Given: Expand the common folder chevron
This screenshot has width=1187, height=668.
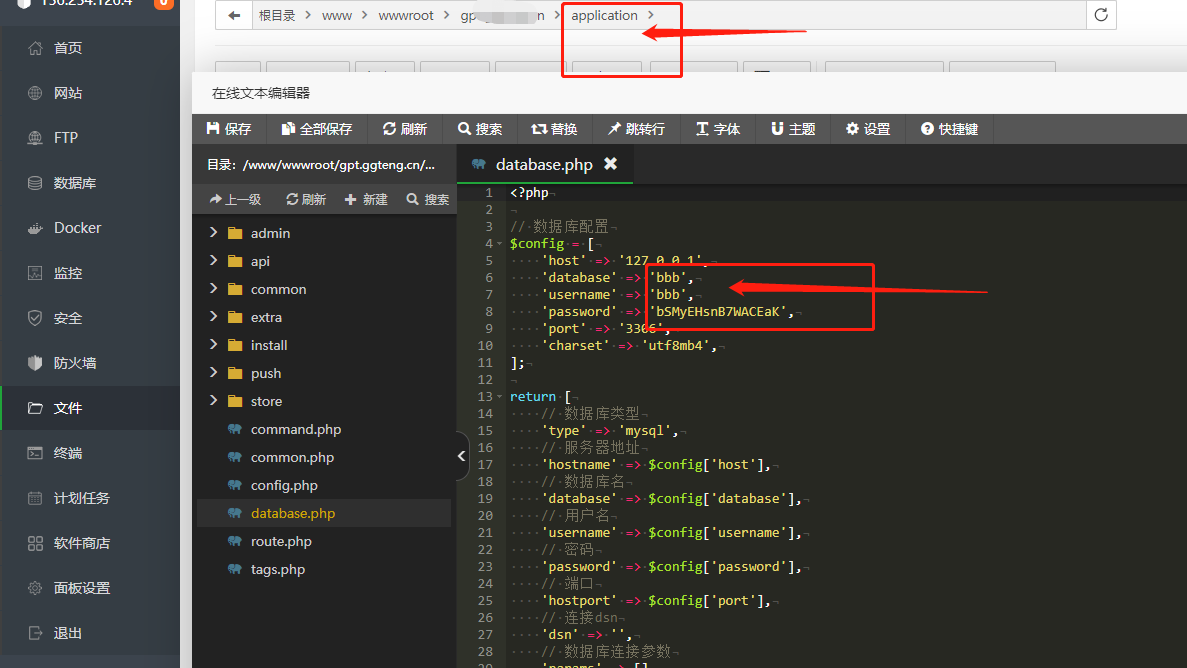Looking at the screenshot, I should tap(213, 289).
